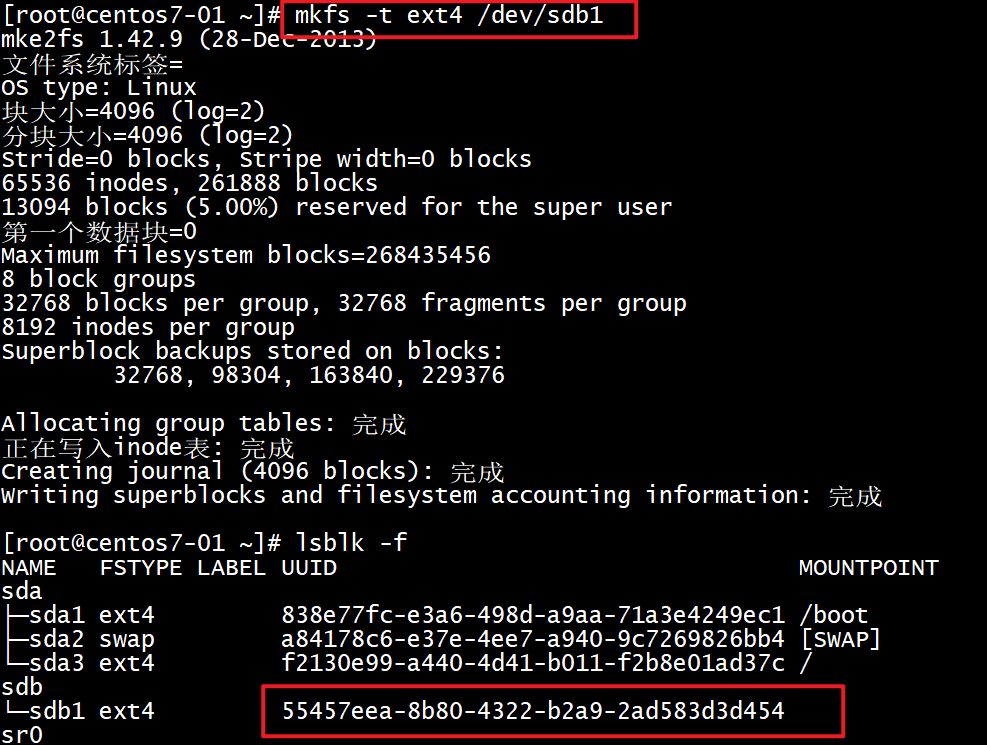The width and height of the screenshot is (987, 745).
Task: Click the MOUNTPOINT column header
Action: tap(868, 568)
